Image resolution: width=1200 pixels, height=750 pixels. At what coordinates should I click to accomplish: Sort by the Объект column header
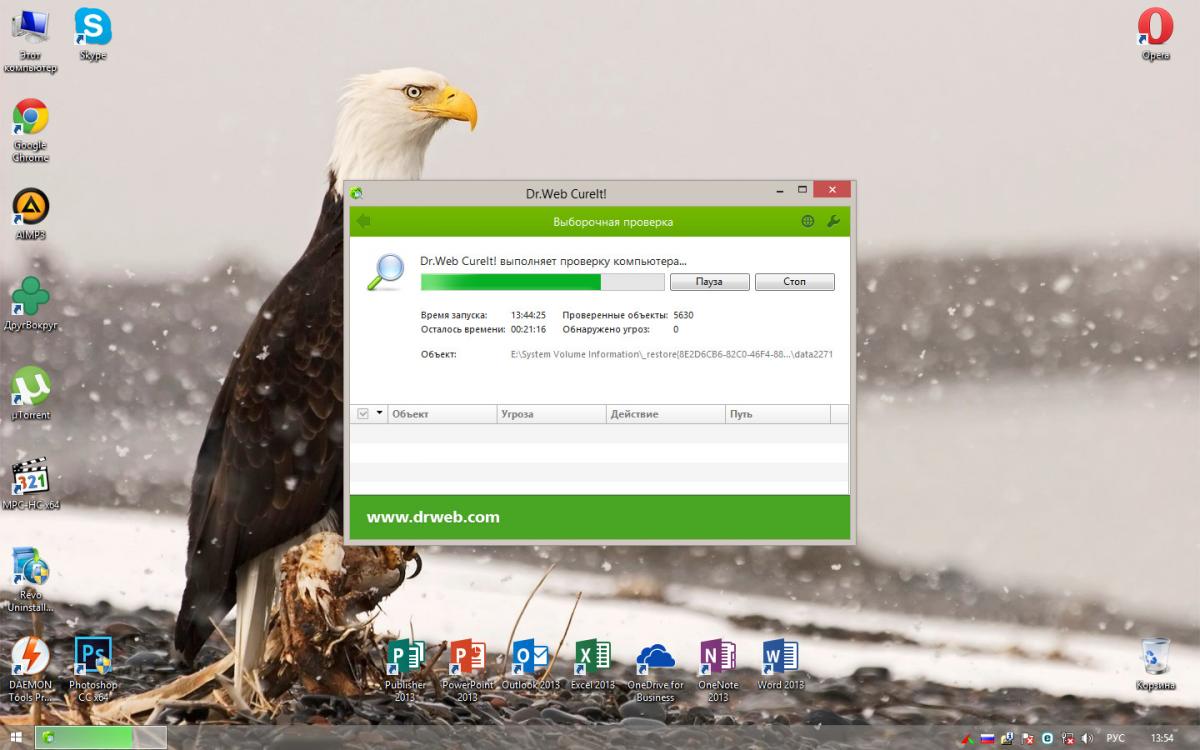(x=442, y=414)
